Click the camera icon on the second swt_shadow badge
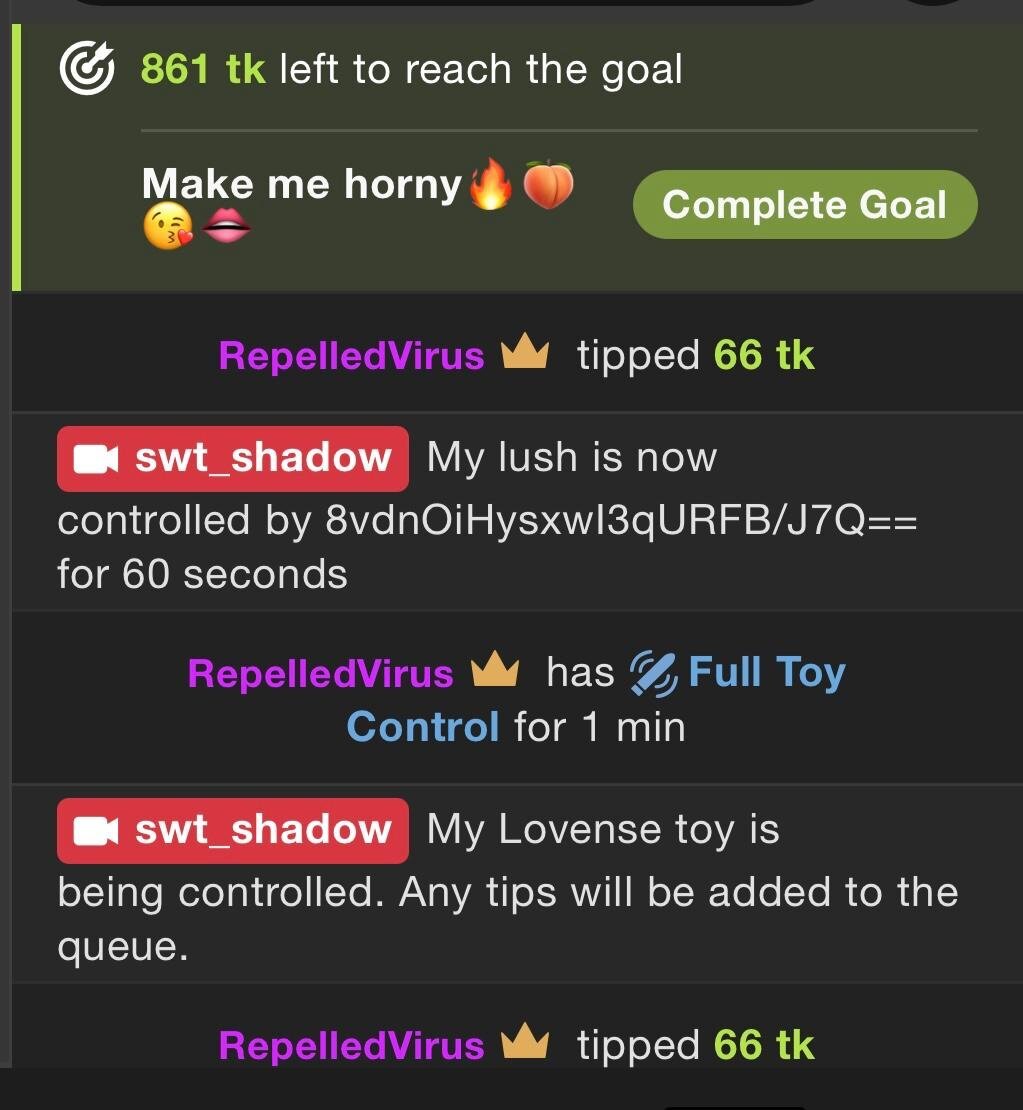 point(96,831)
